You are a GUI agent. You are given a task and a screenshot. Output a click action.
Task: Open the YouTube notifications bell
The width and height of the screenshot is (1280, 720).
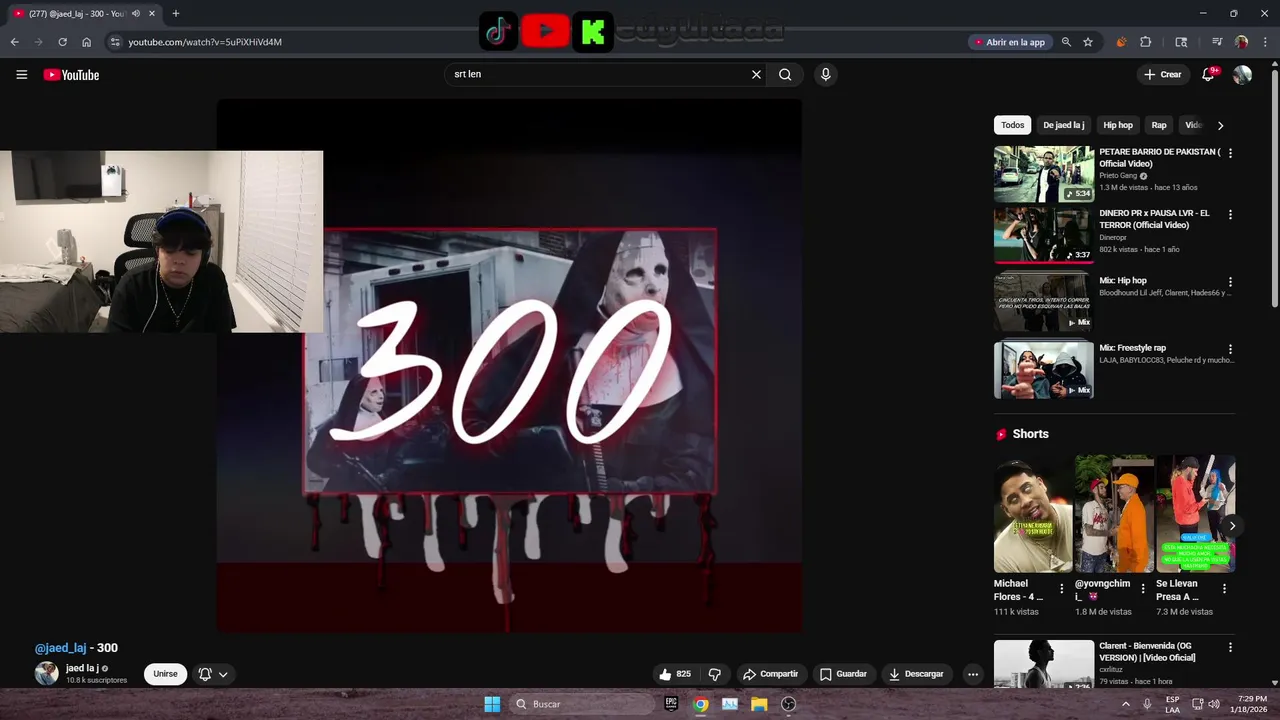tap(1208, 74)
